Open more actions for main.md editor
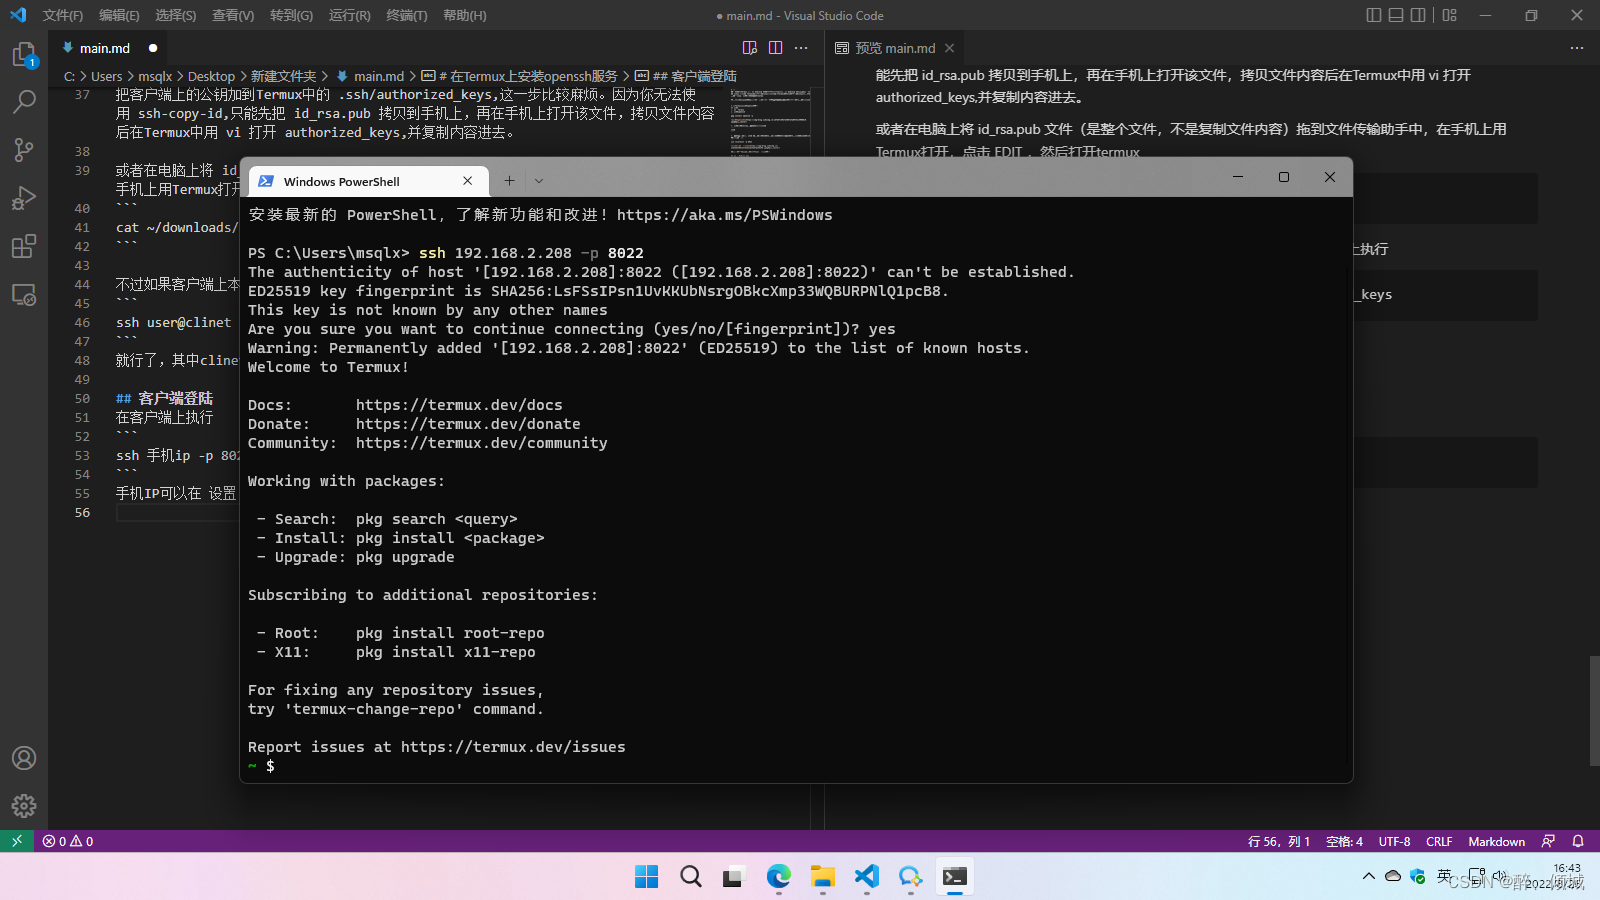Screen dimensions: 1600x900 pyautogui.click(x=801, y=48)
